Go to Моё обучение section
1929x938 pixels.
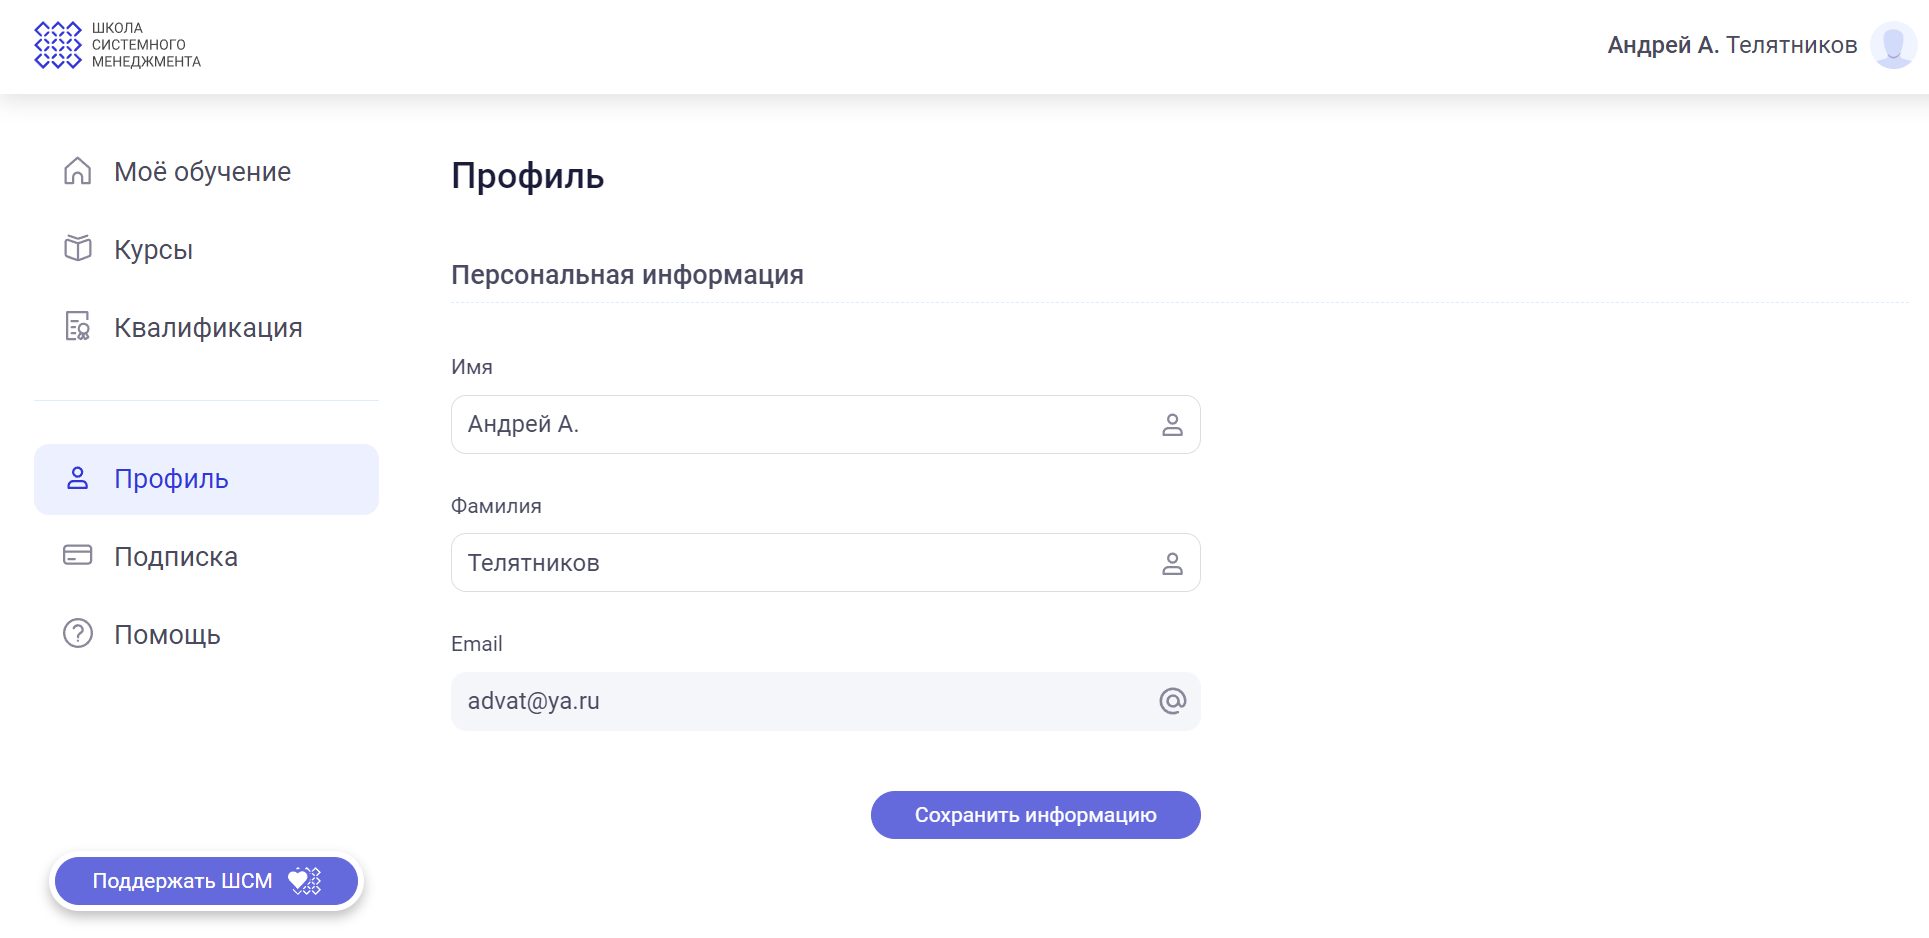tap(202, 172)
